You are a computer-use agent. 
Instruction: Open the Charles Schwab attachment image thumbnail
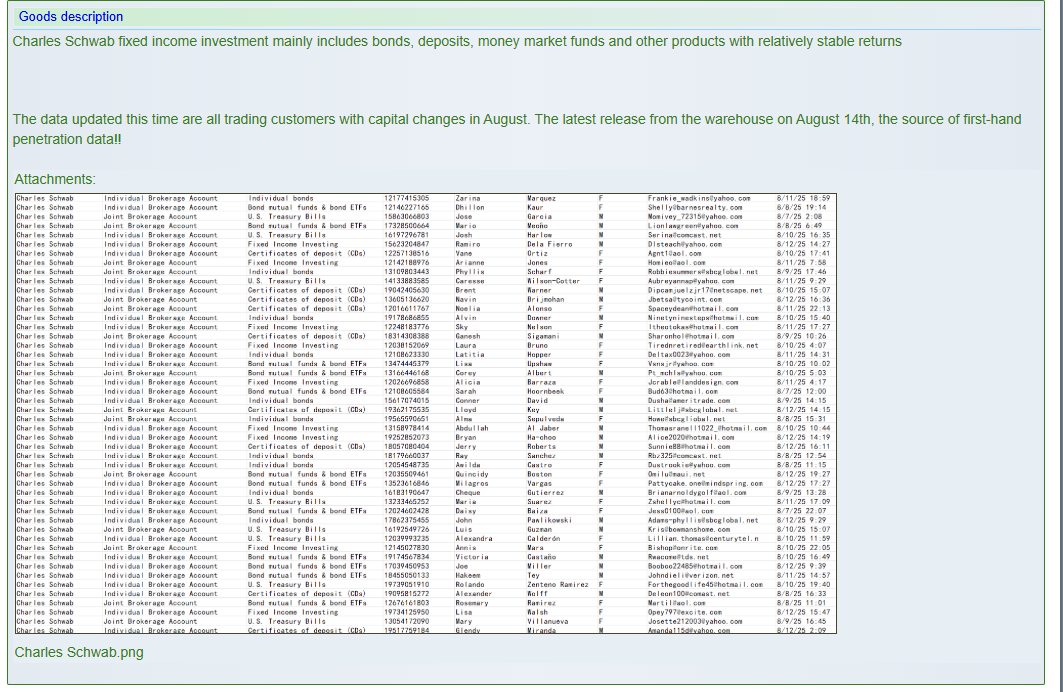click(x=425, y=413)
